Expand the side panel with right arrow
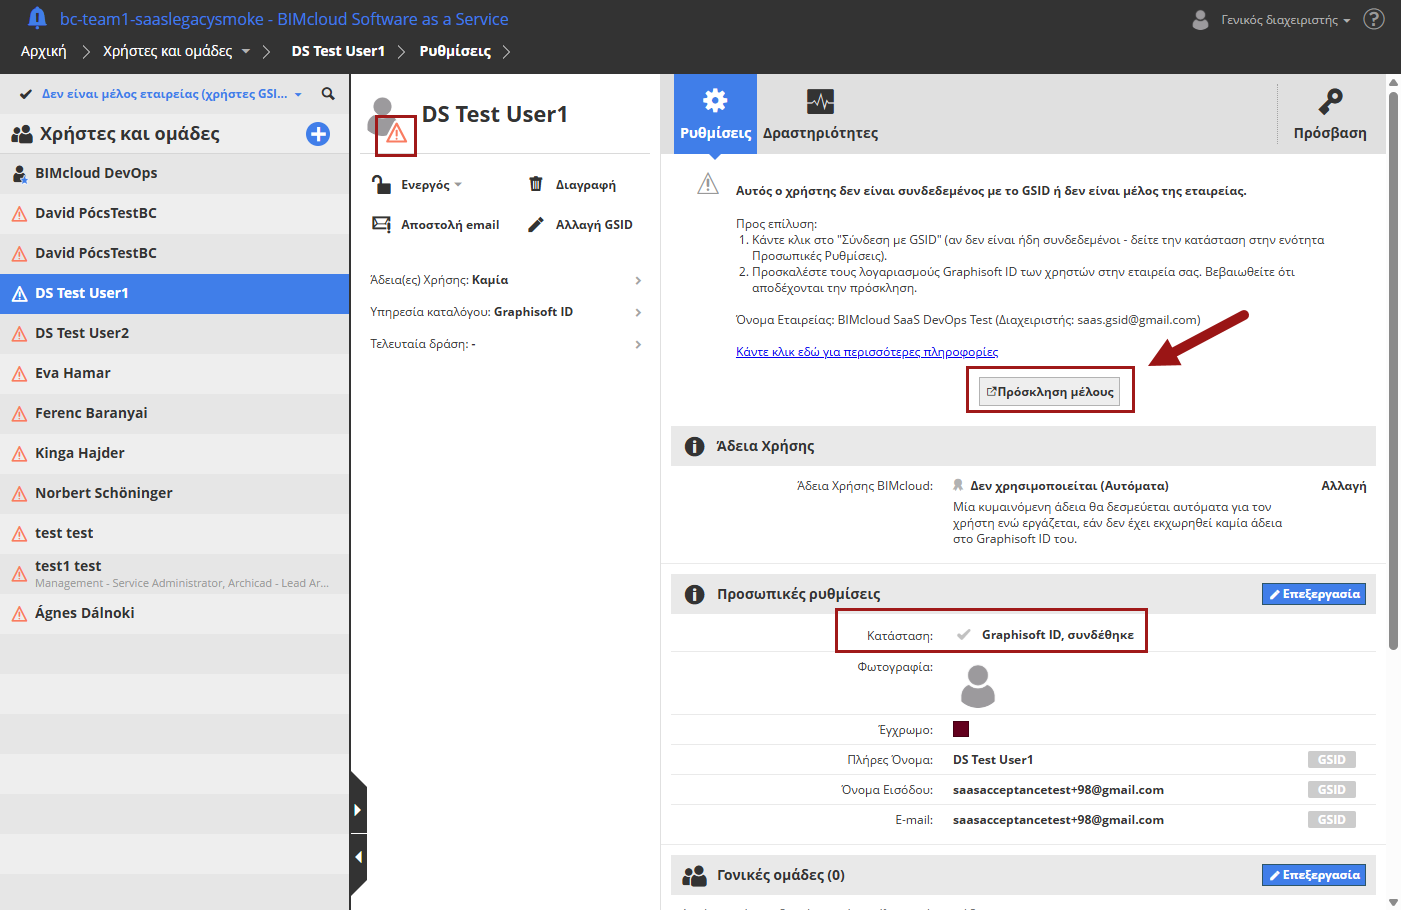1401x910 pixels. click(x=358, y=810)
